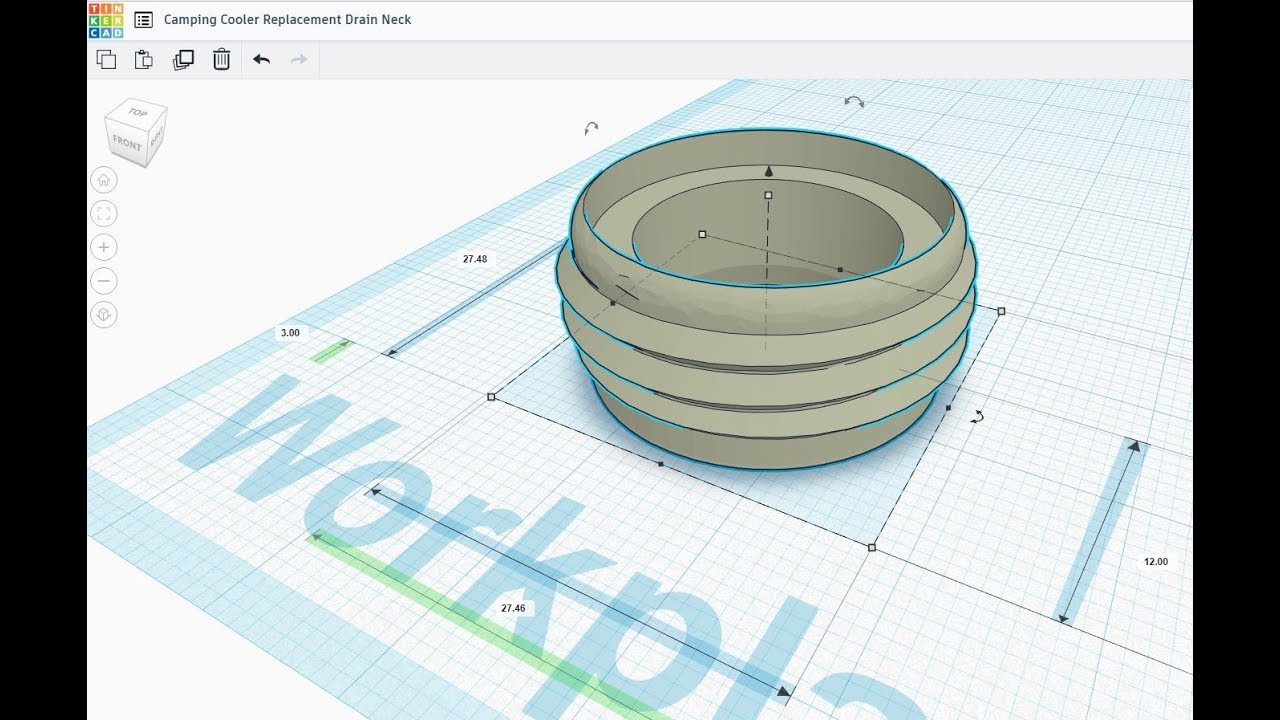Click the rotation arrow above the model
Viewport: 1280px width, 720px height.
pos(854,101)
